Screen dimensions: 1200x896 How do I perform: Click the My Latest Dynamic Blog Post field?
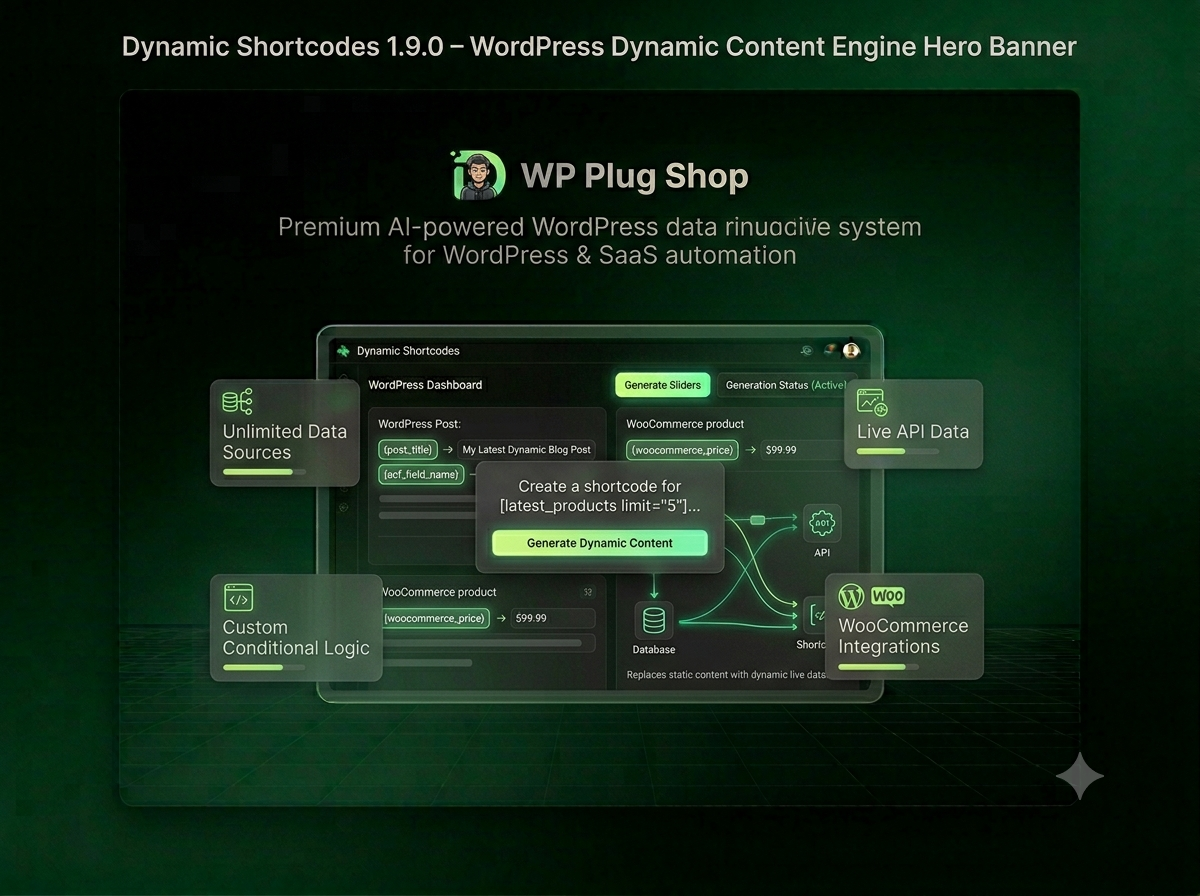[527, 450]
